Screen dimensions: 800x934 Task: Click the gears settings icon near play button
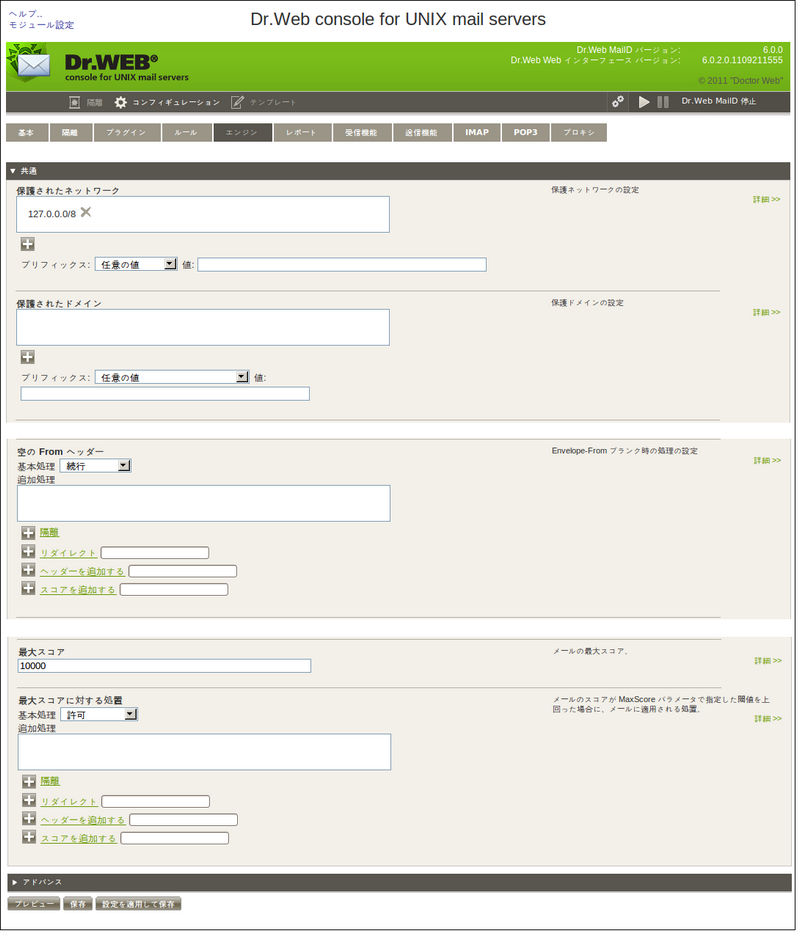pyautogui.click(x=618, y=102)
